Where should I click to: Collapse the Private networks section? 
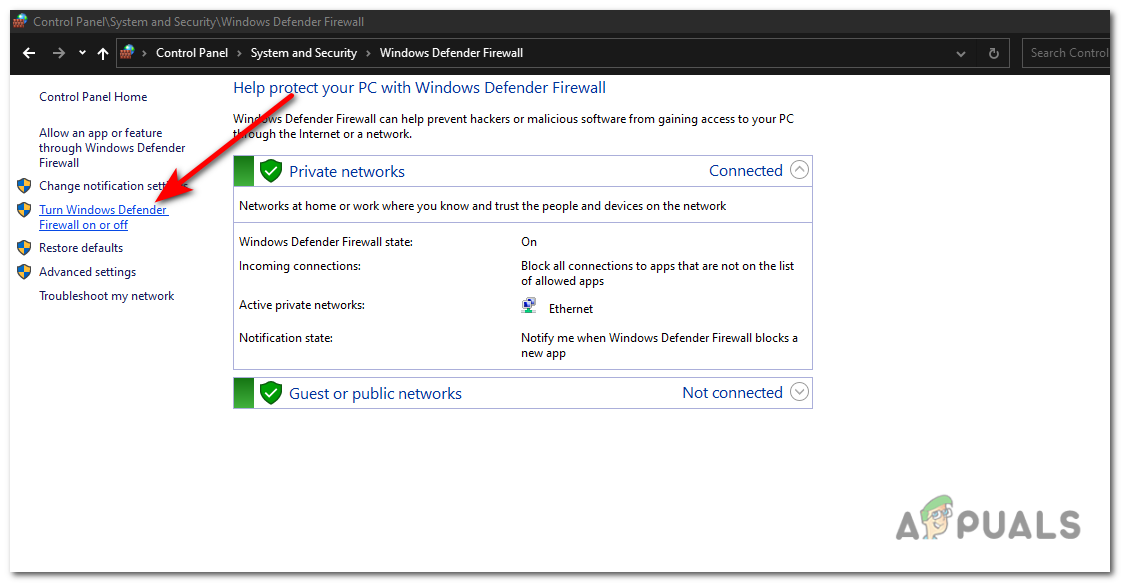[799, 170]
